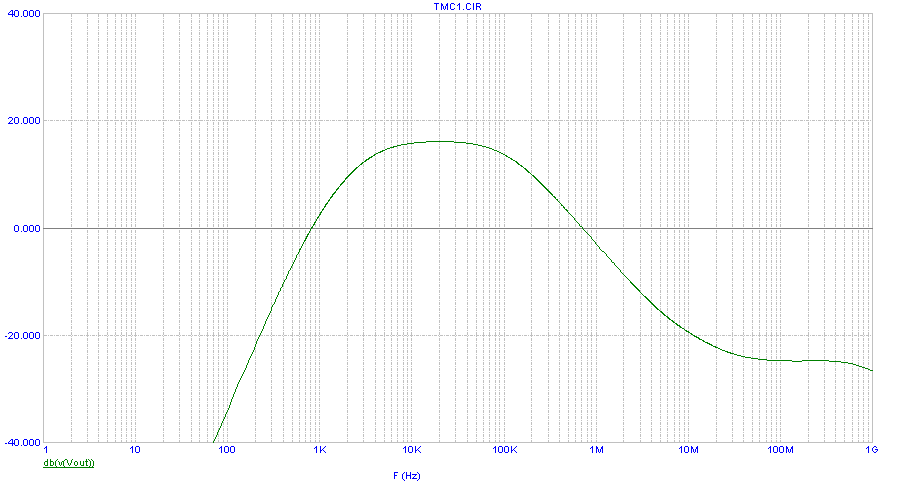Select the -40.000 y-axis value

22,443
